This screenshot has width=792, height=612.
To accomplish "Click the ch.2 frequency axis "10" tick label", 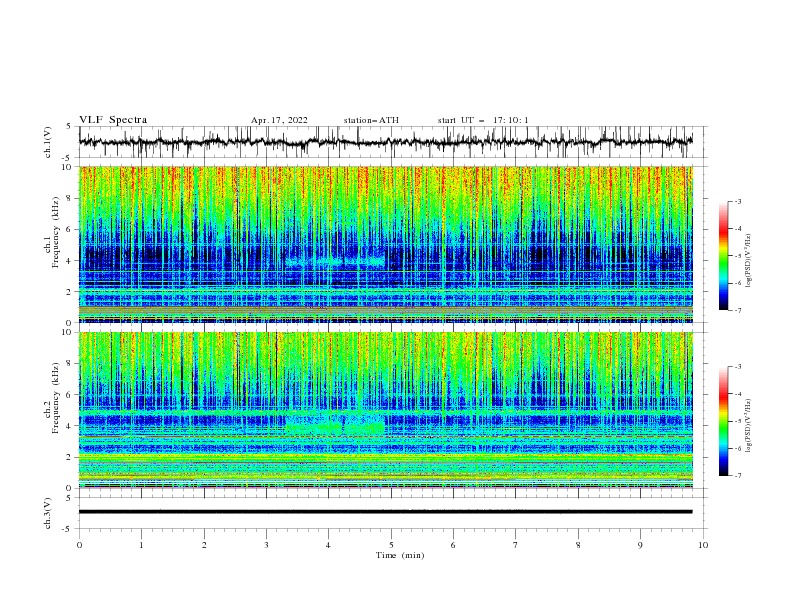I will tap(68, 332).
